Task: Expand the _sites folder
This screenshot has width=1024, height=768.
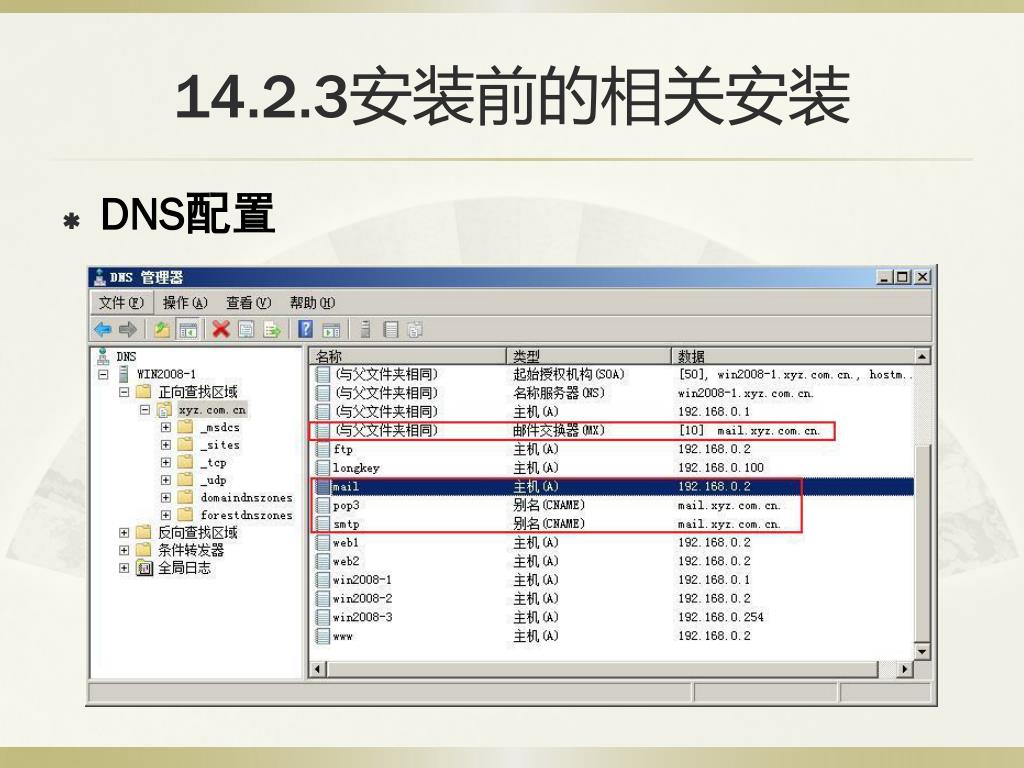Action: [x=166, y=445]
